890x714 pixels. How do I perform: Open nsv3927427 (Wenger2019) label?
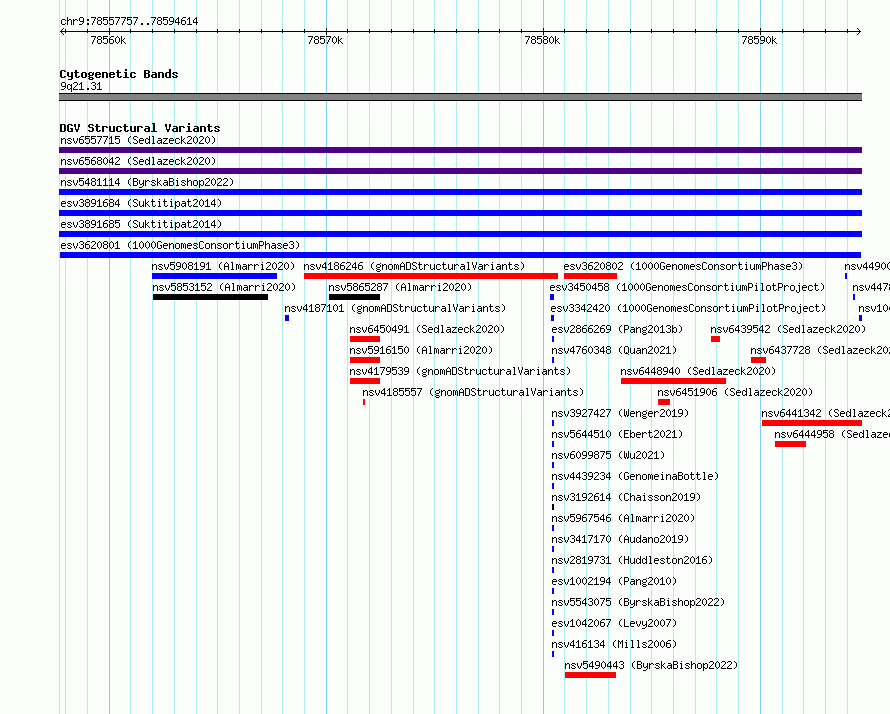tap(620, 413)
